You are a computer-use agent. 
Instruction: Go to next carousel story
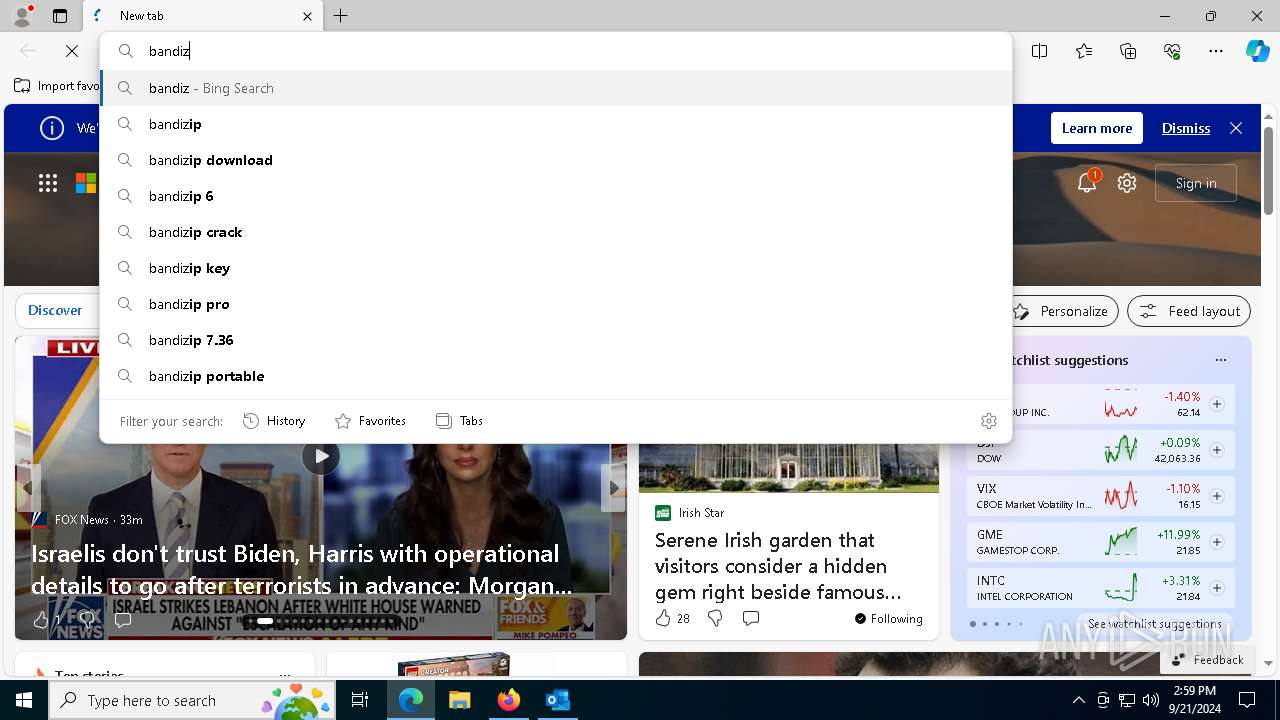click(614, 488)
